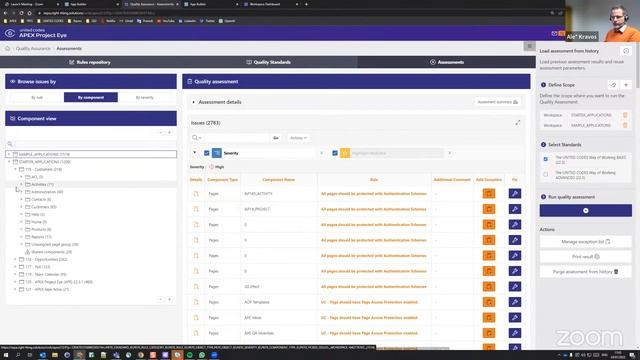Image resolution: width=640 pixels, height=360 pixels.
Task: Toggle the Severity control break checkbox
Action: click(x=207, y=153)
